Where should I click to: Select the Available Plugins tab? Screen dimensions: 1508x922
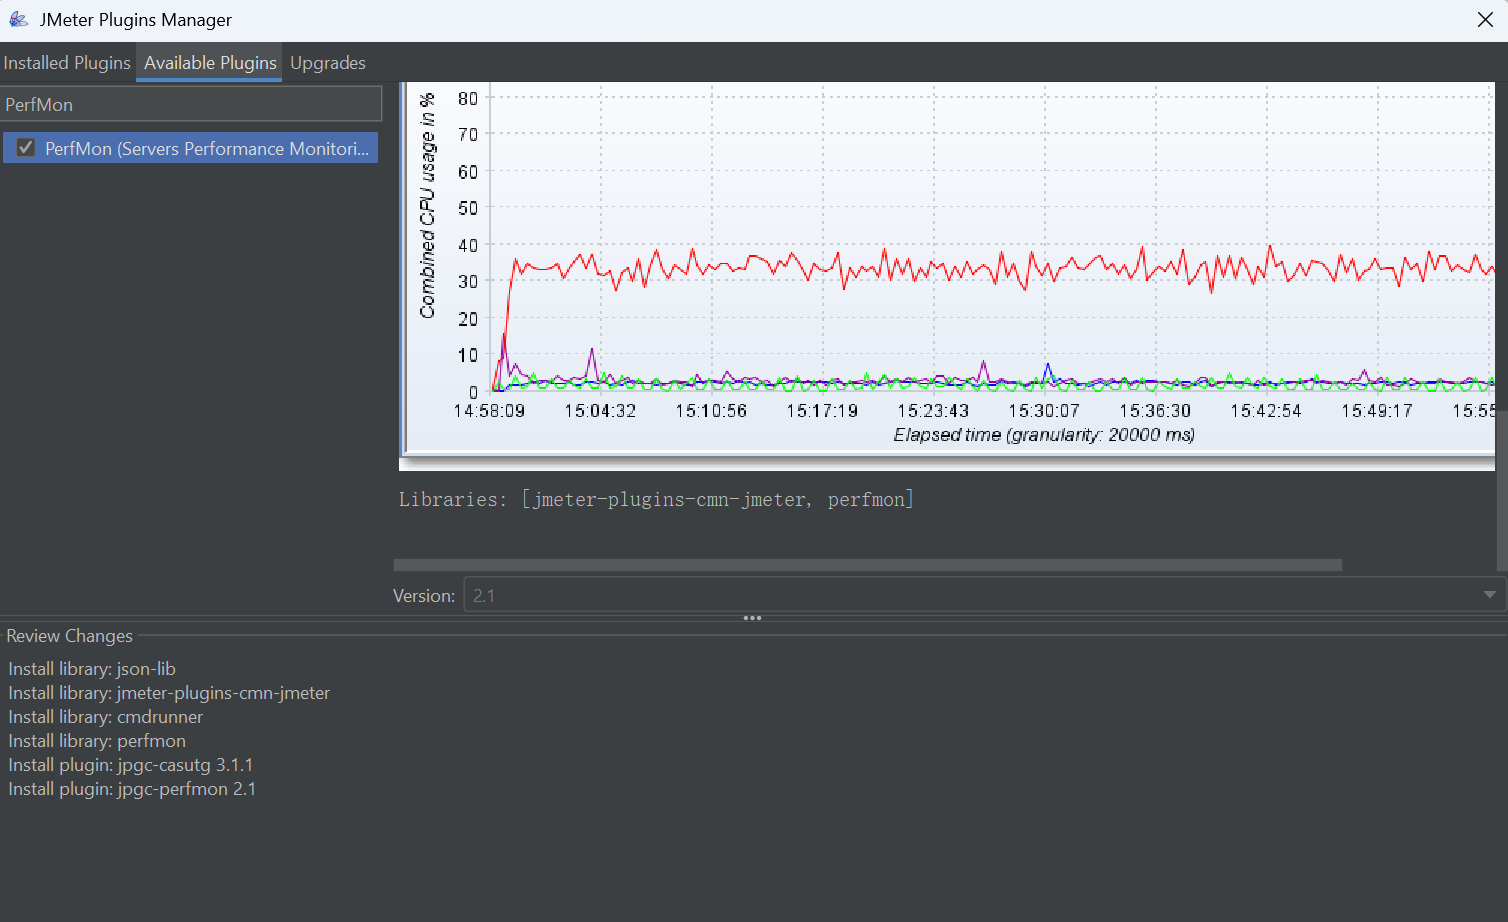[x=210, y=62]
